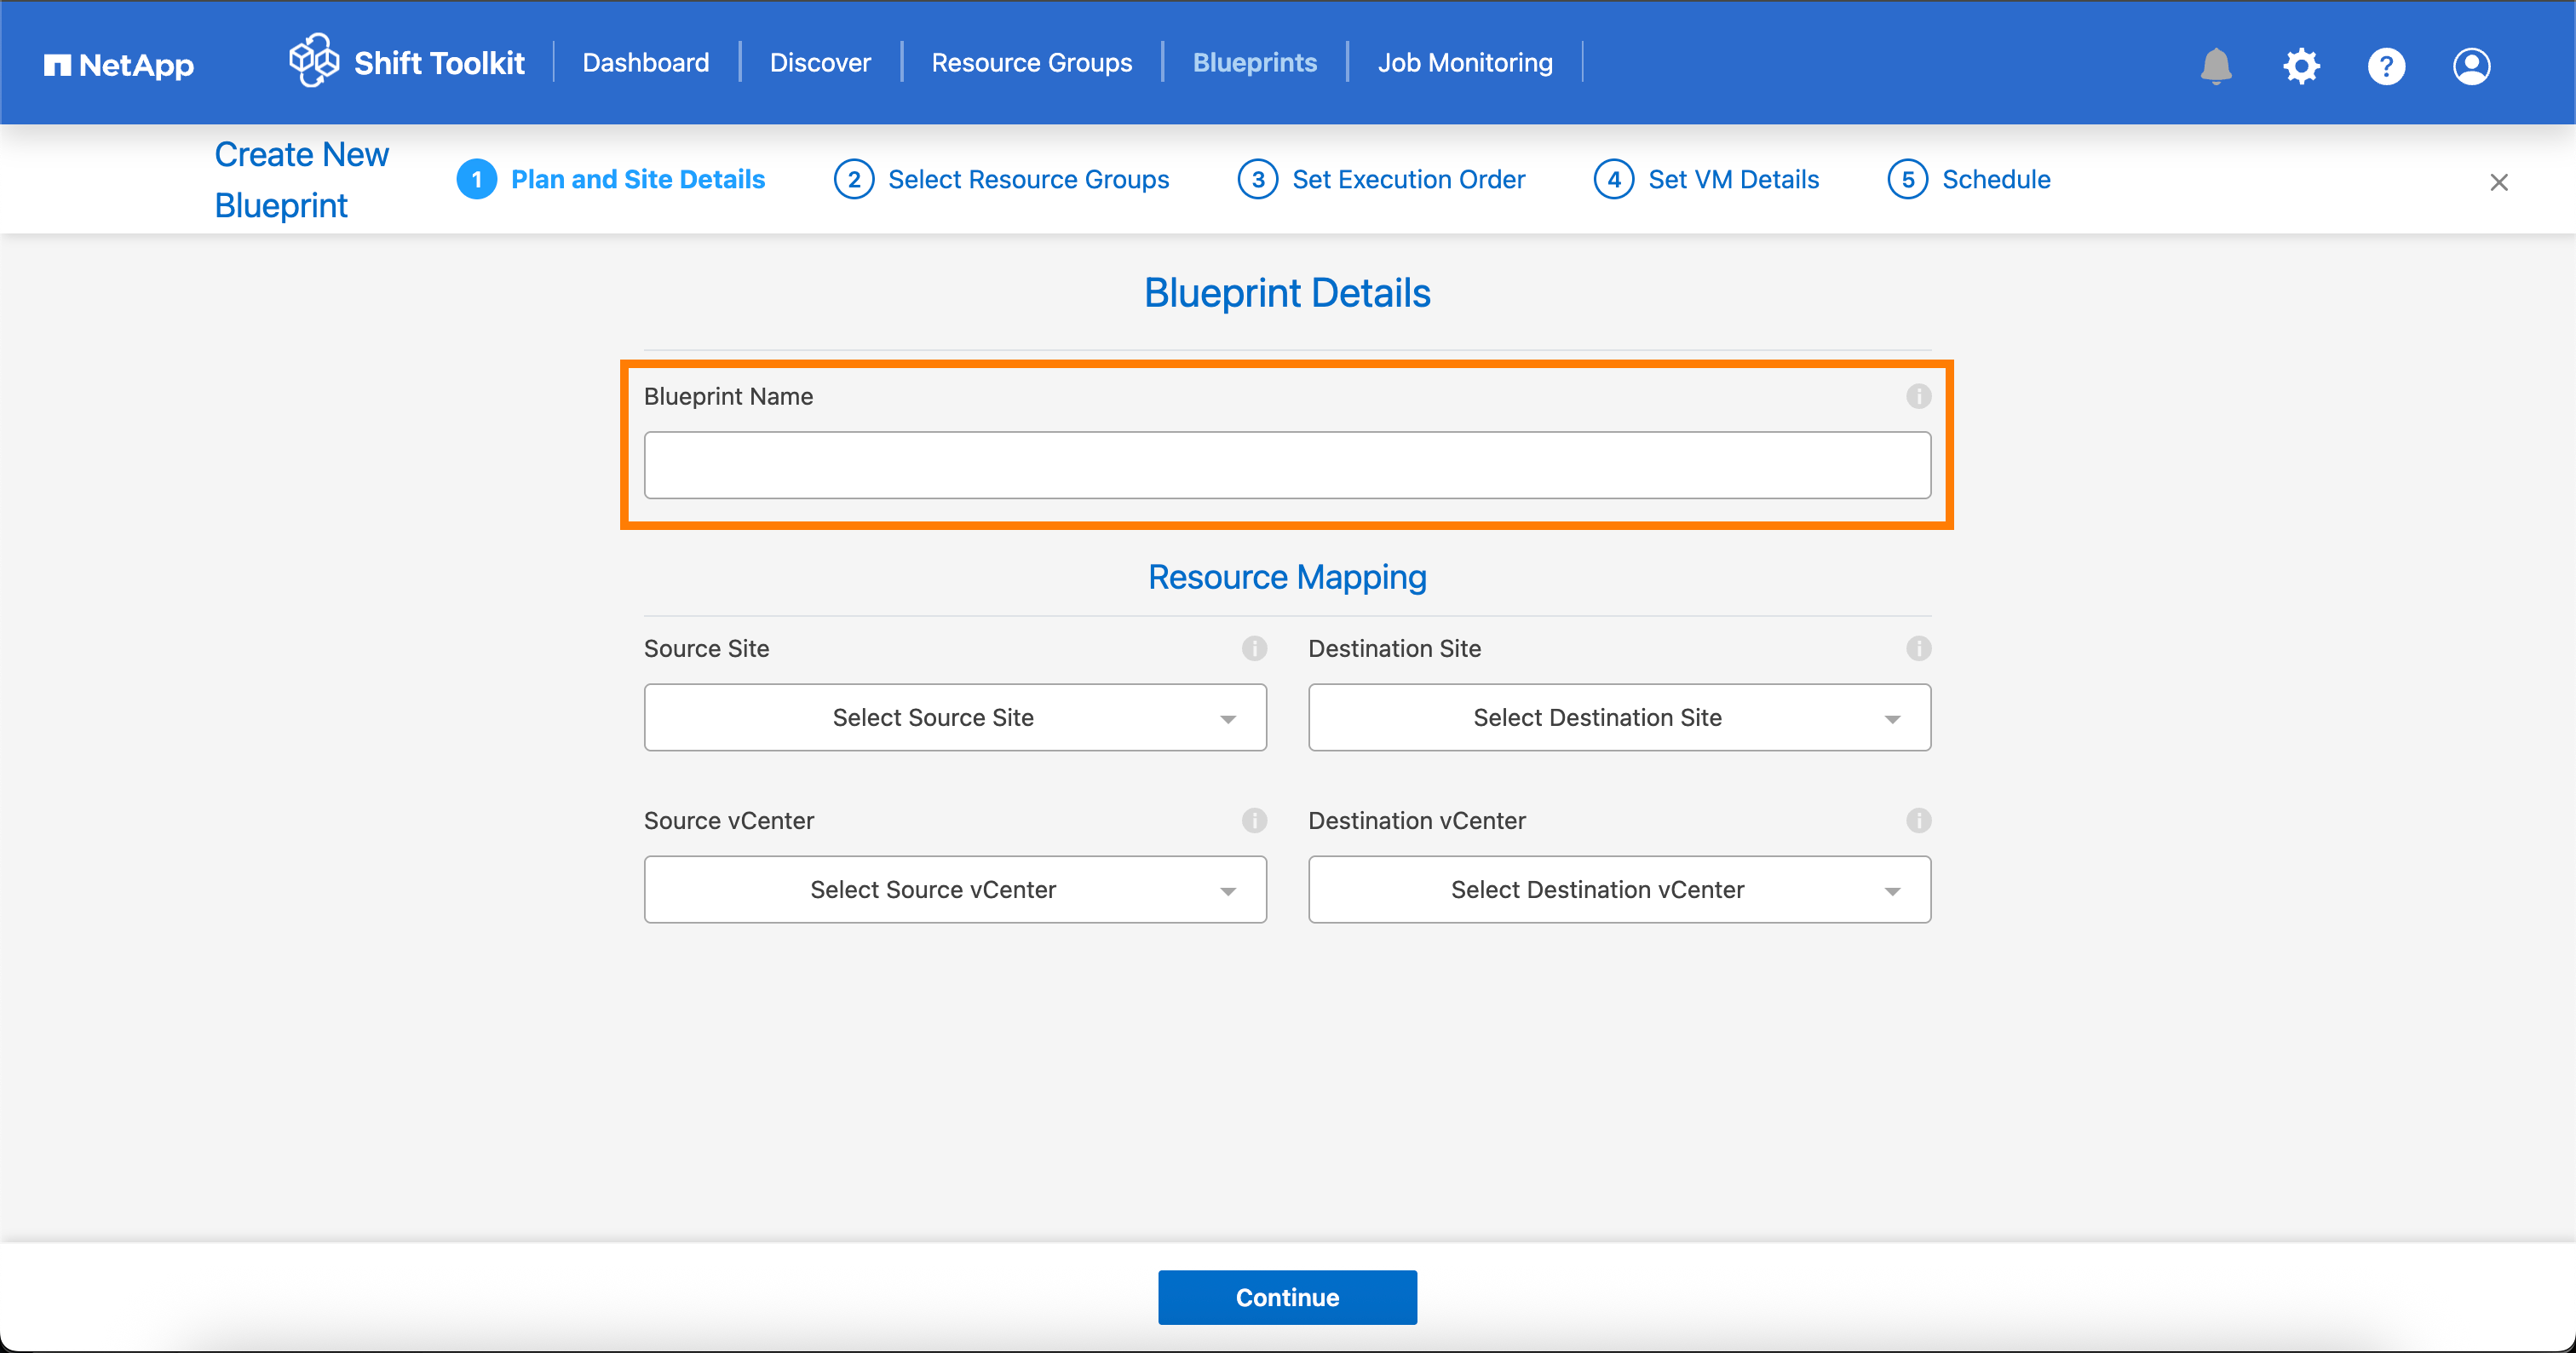The width and height of the screenshot is (2576, 1353).
Task: Select the Blueprints tab
Action: click(1255, 63)
